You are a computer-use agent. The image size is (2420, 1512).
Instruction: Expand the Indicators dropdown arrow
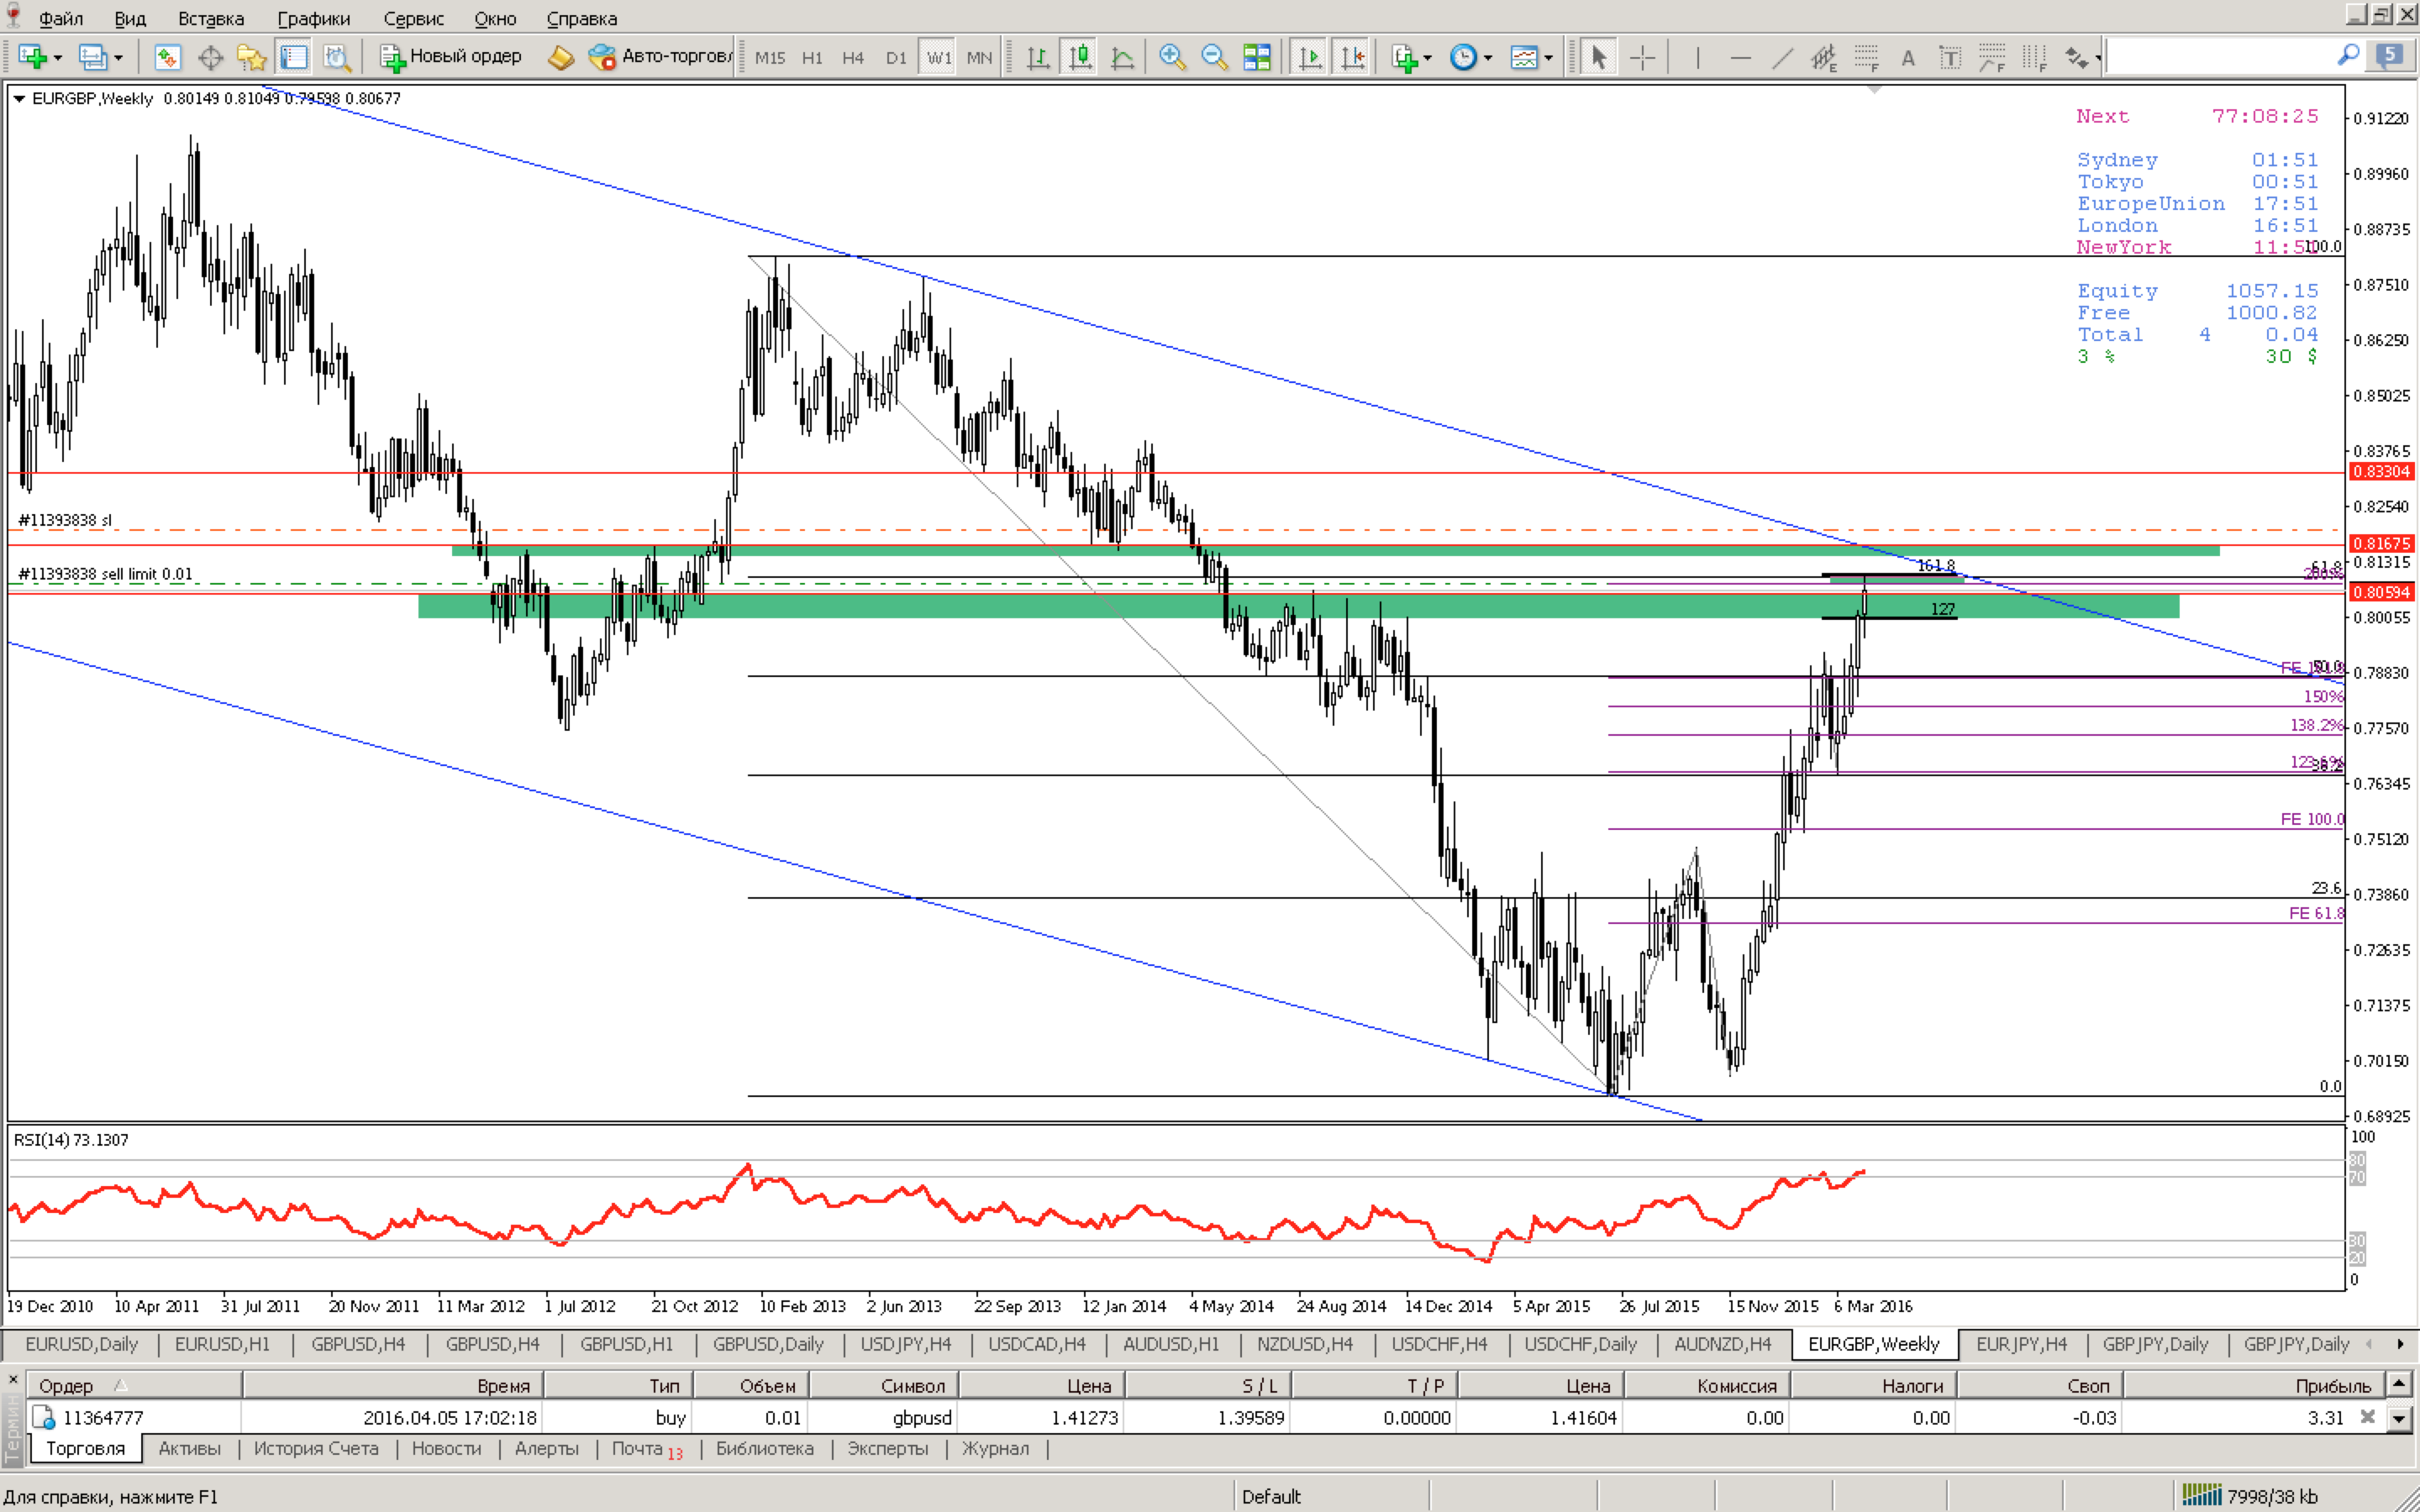click(1427, 58)
